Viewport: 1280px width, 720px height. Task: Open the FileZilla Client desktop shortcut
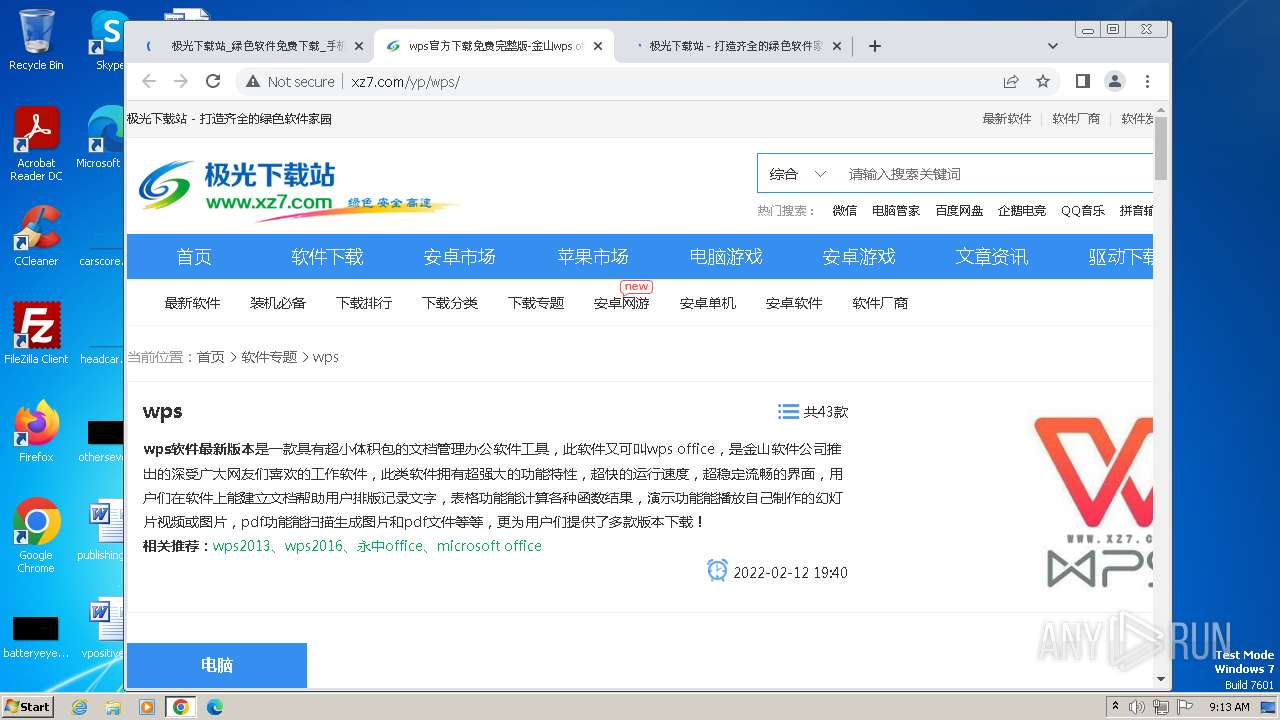[36, 333]
